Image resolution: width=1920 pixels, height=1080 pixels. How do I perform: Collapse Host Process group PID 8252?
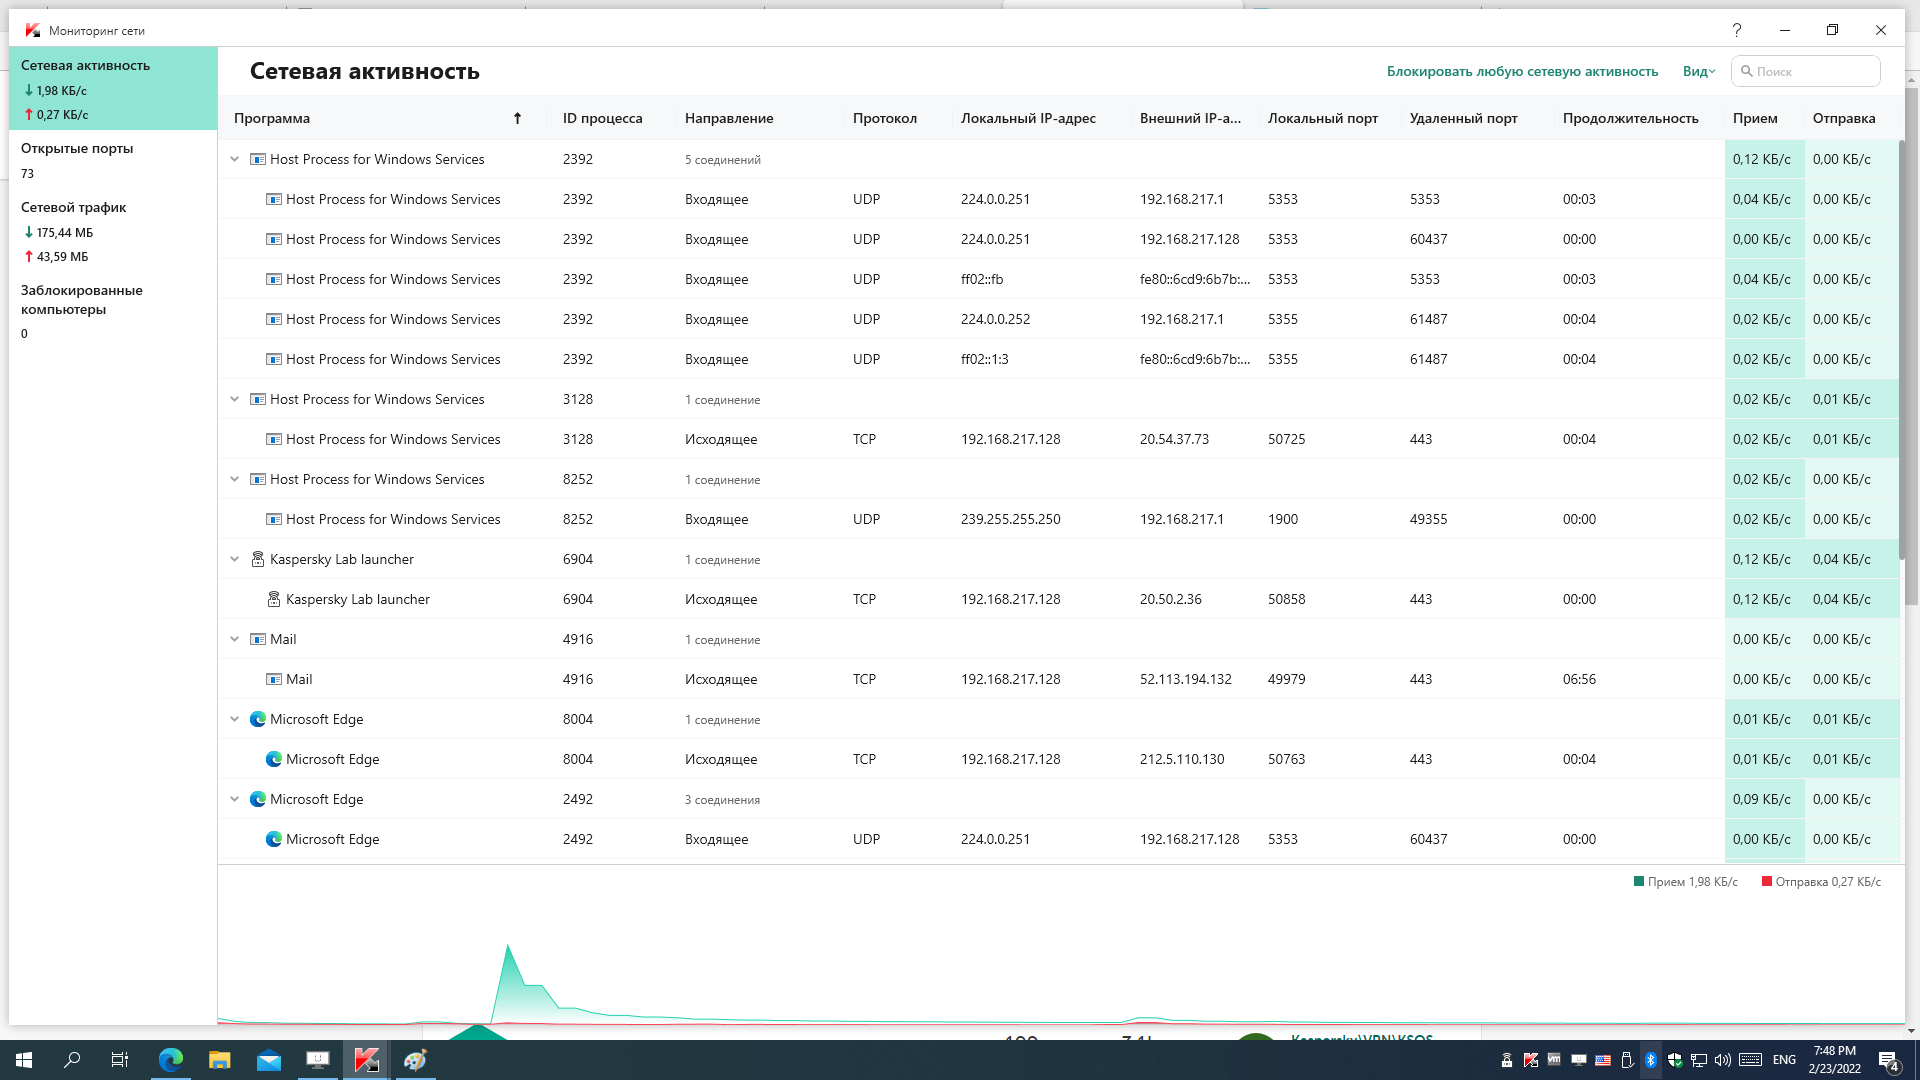point(235,479)
